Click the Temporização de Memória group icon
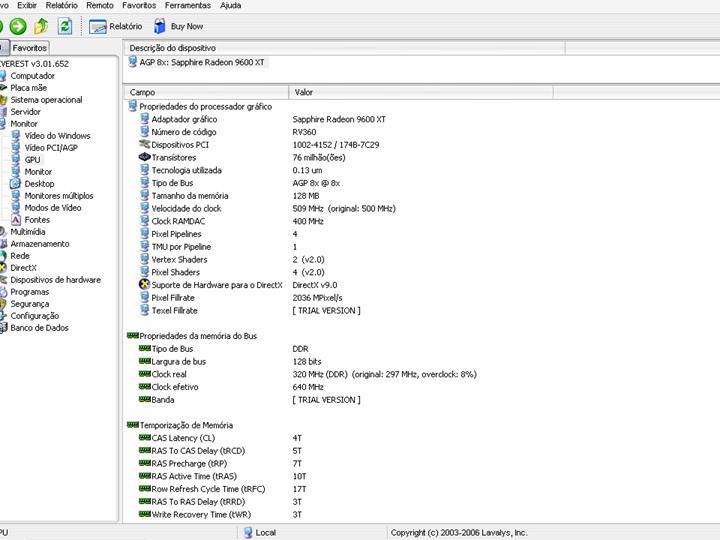 [x=133, y=425]
